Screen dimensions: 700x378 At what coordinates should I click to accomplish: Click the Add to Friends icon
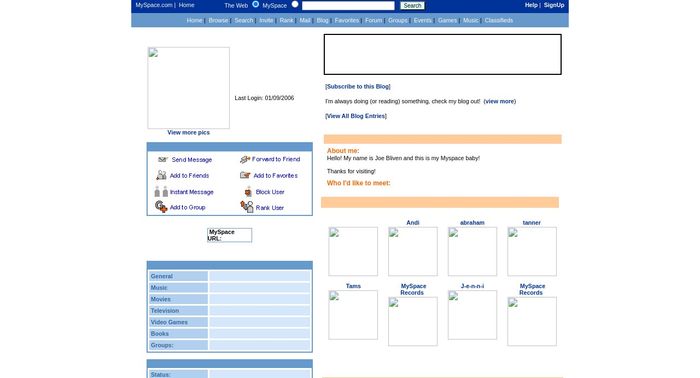coord(161,175)
